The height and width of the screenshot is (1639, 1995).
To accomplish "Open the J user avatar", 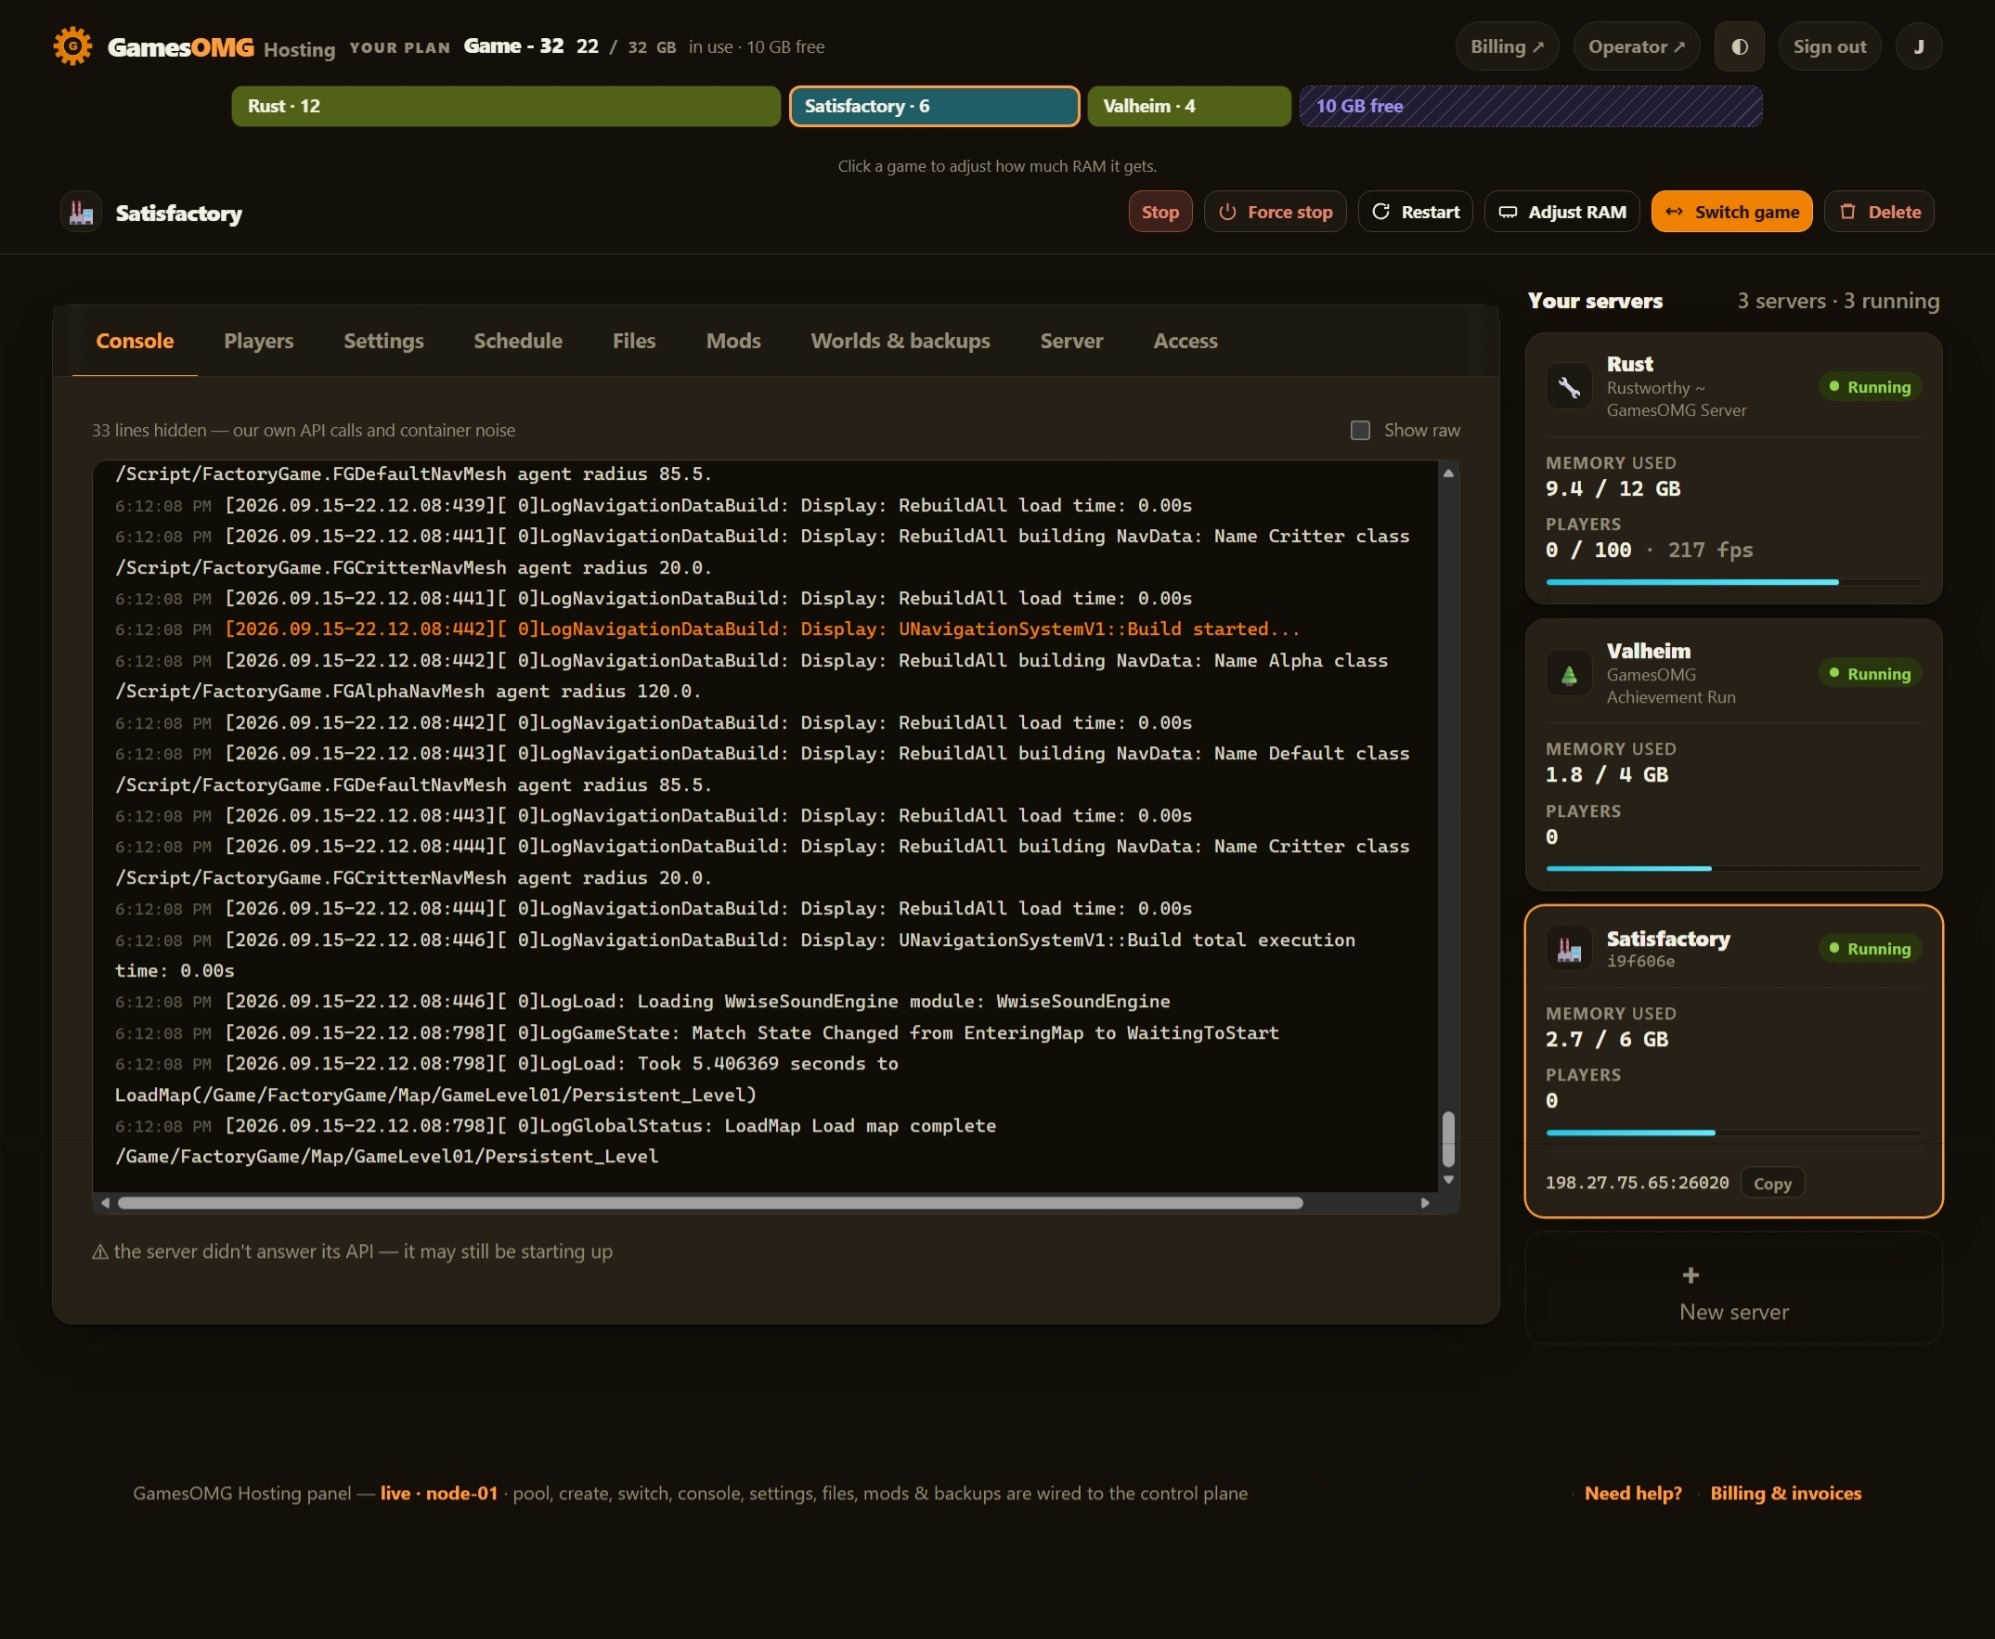I will [1918, 47].
